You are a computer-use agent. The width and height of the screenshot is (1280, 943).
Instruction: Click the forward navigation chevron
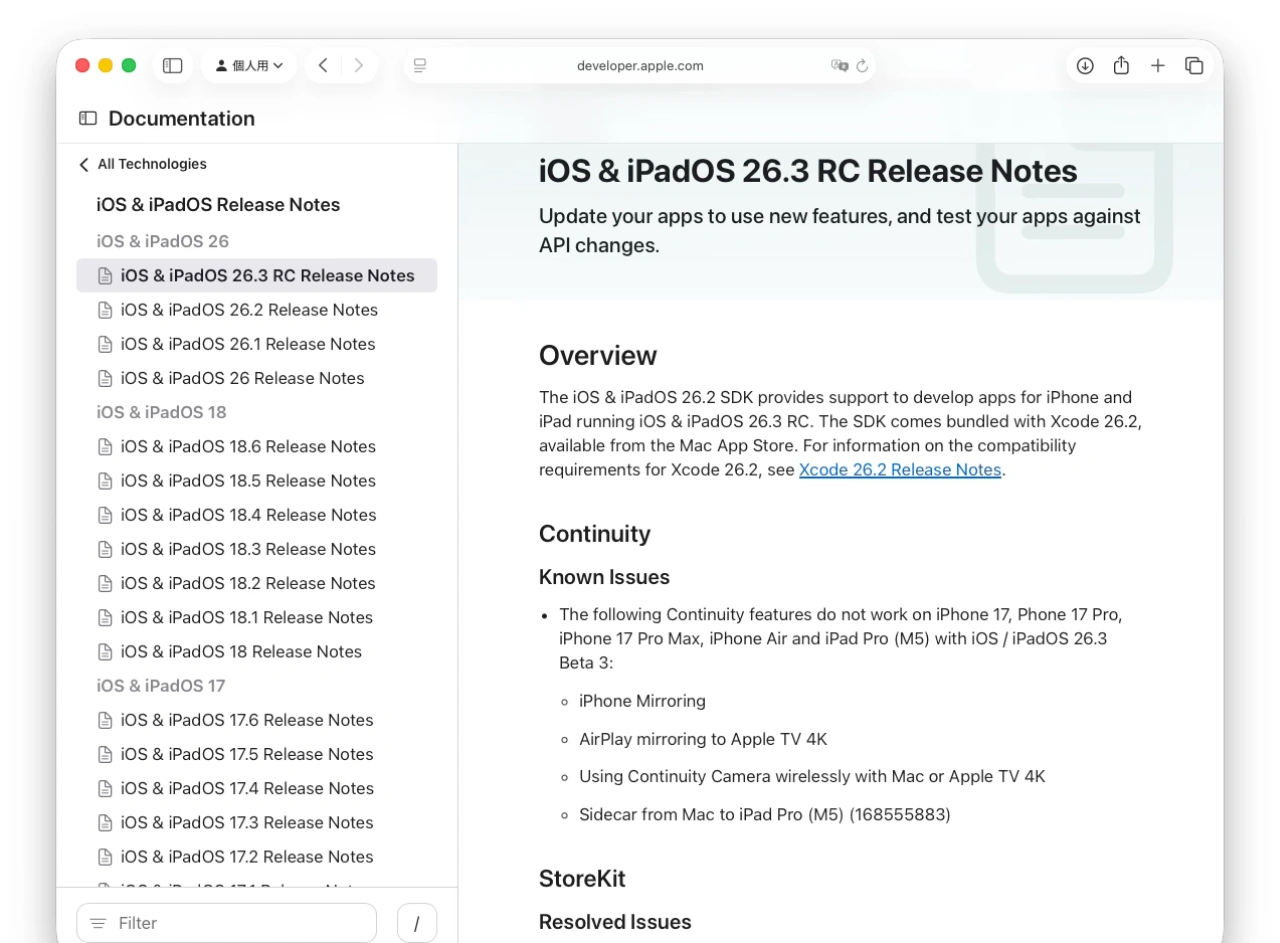click(x=358, y=65)
